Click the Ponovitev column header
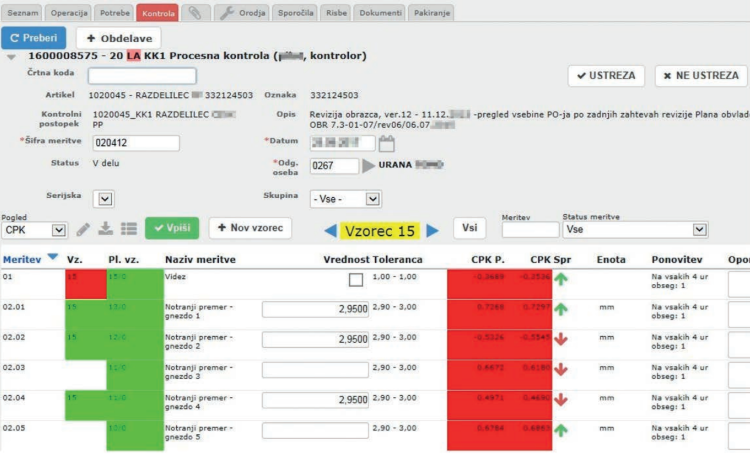The width and height of the screenshot is (750, 454). [677, 260]
